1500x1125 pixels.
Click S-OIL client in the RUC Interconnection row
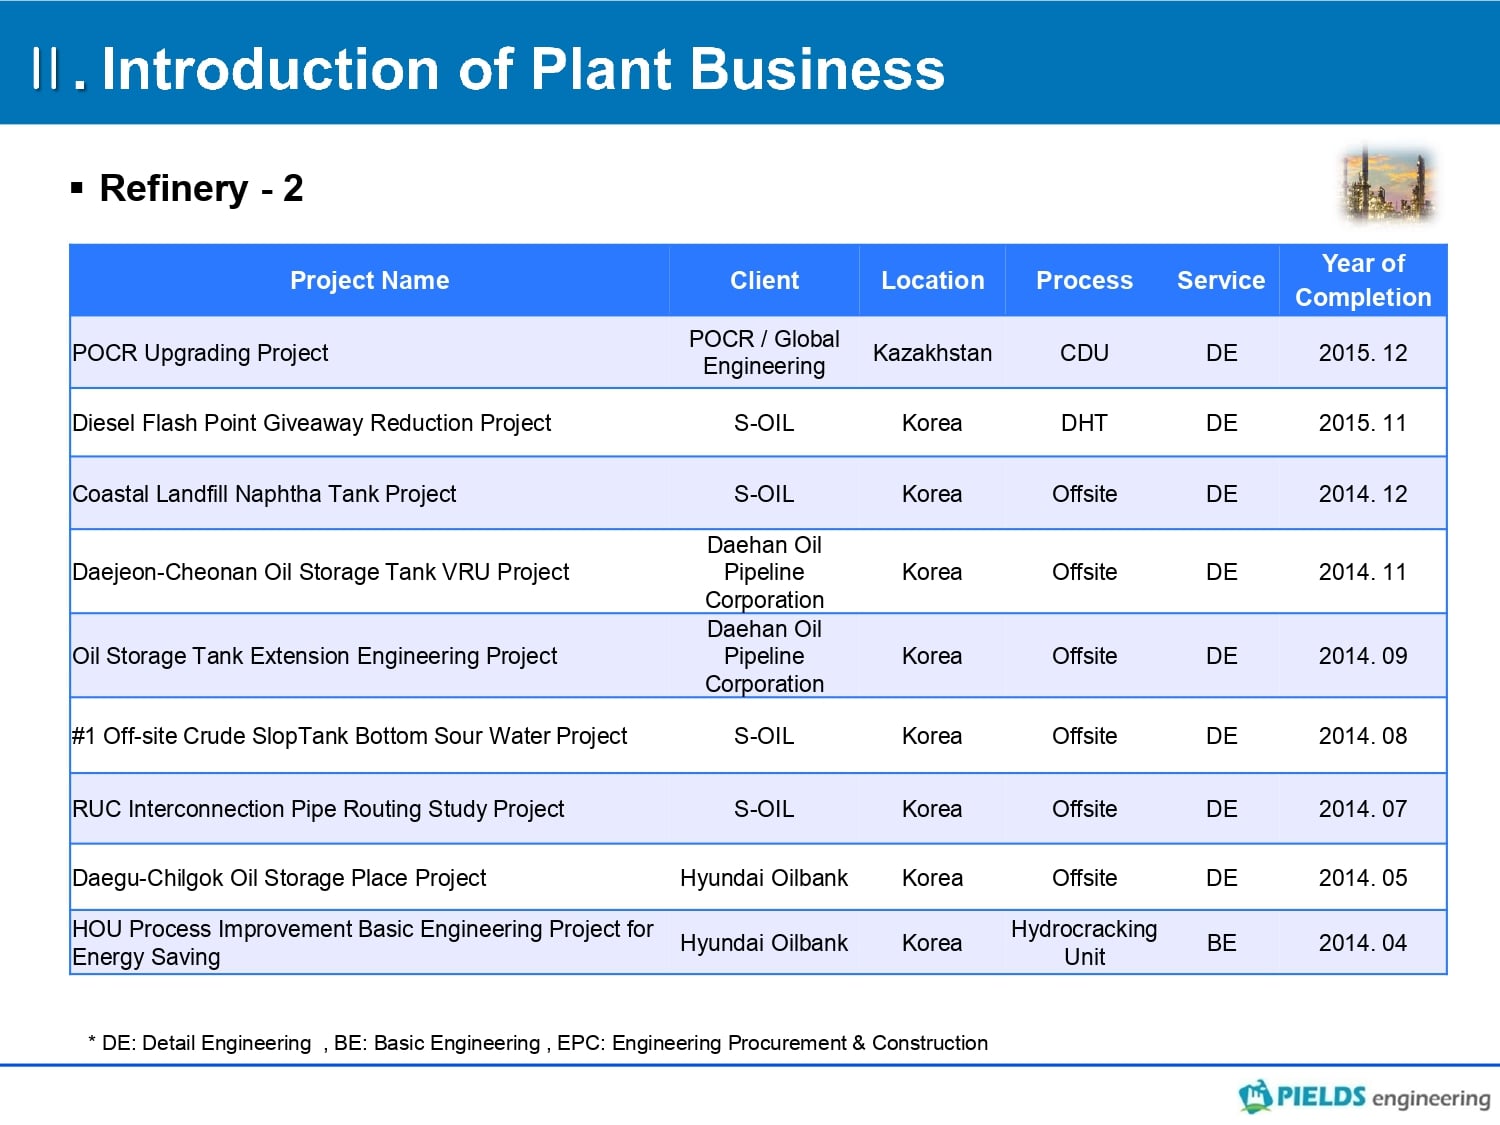[764, 809]
